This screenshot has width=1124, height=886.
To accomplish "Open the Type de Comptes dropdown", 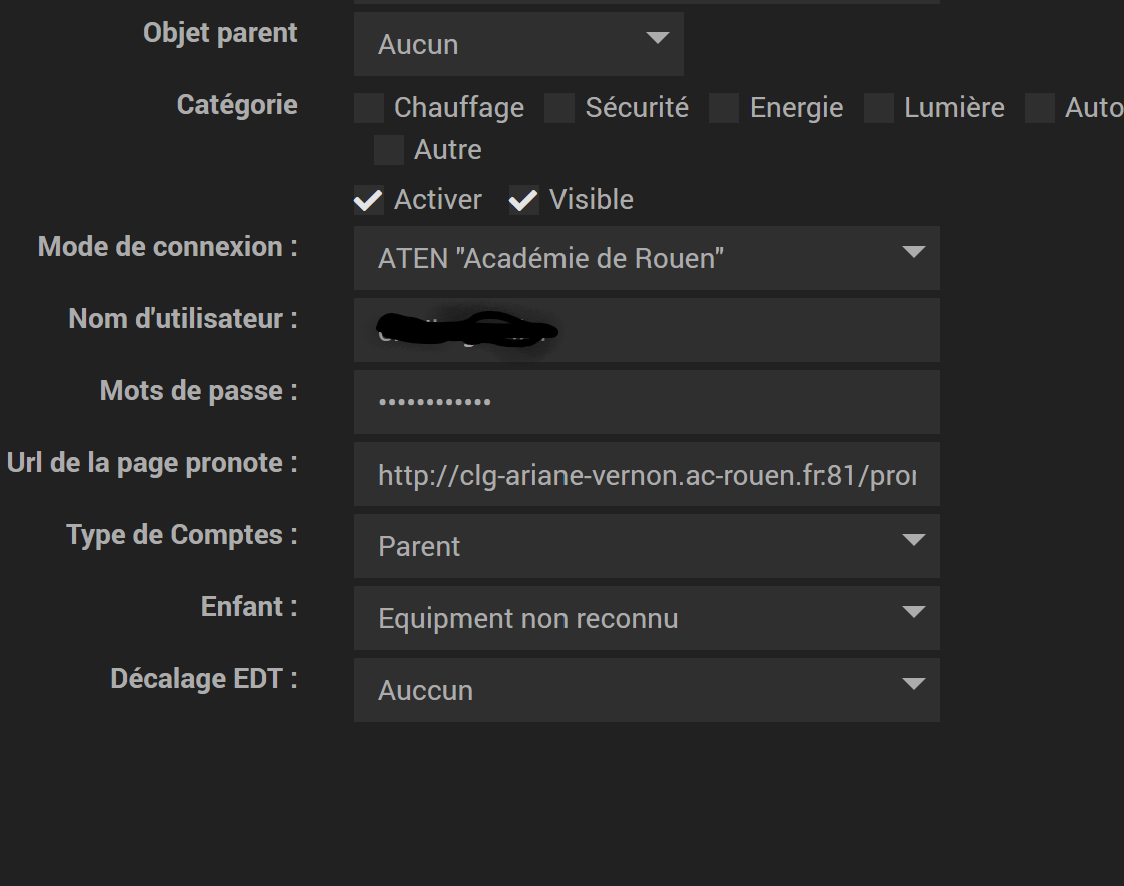I will (647, 546).
